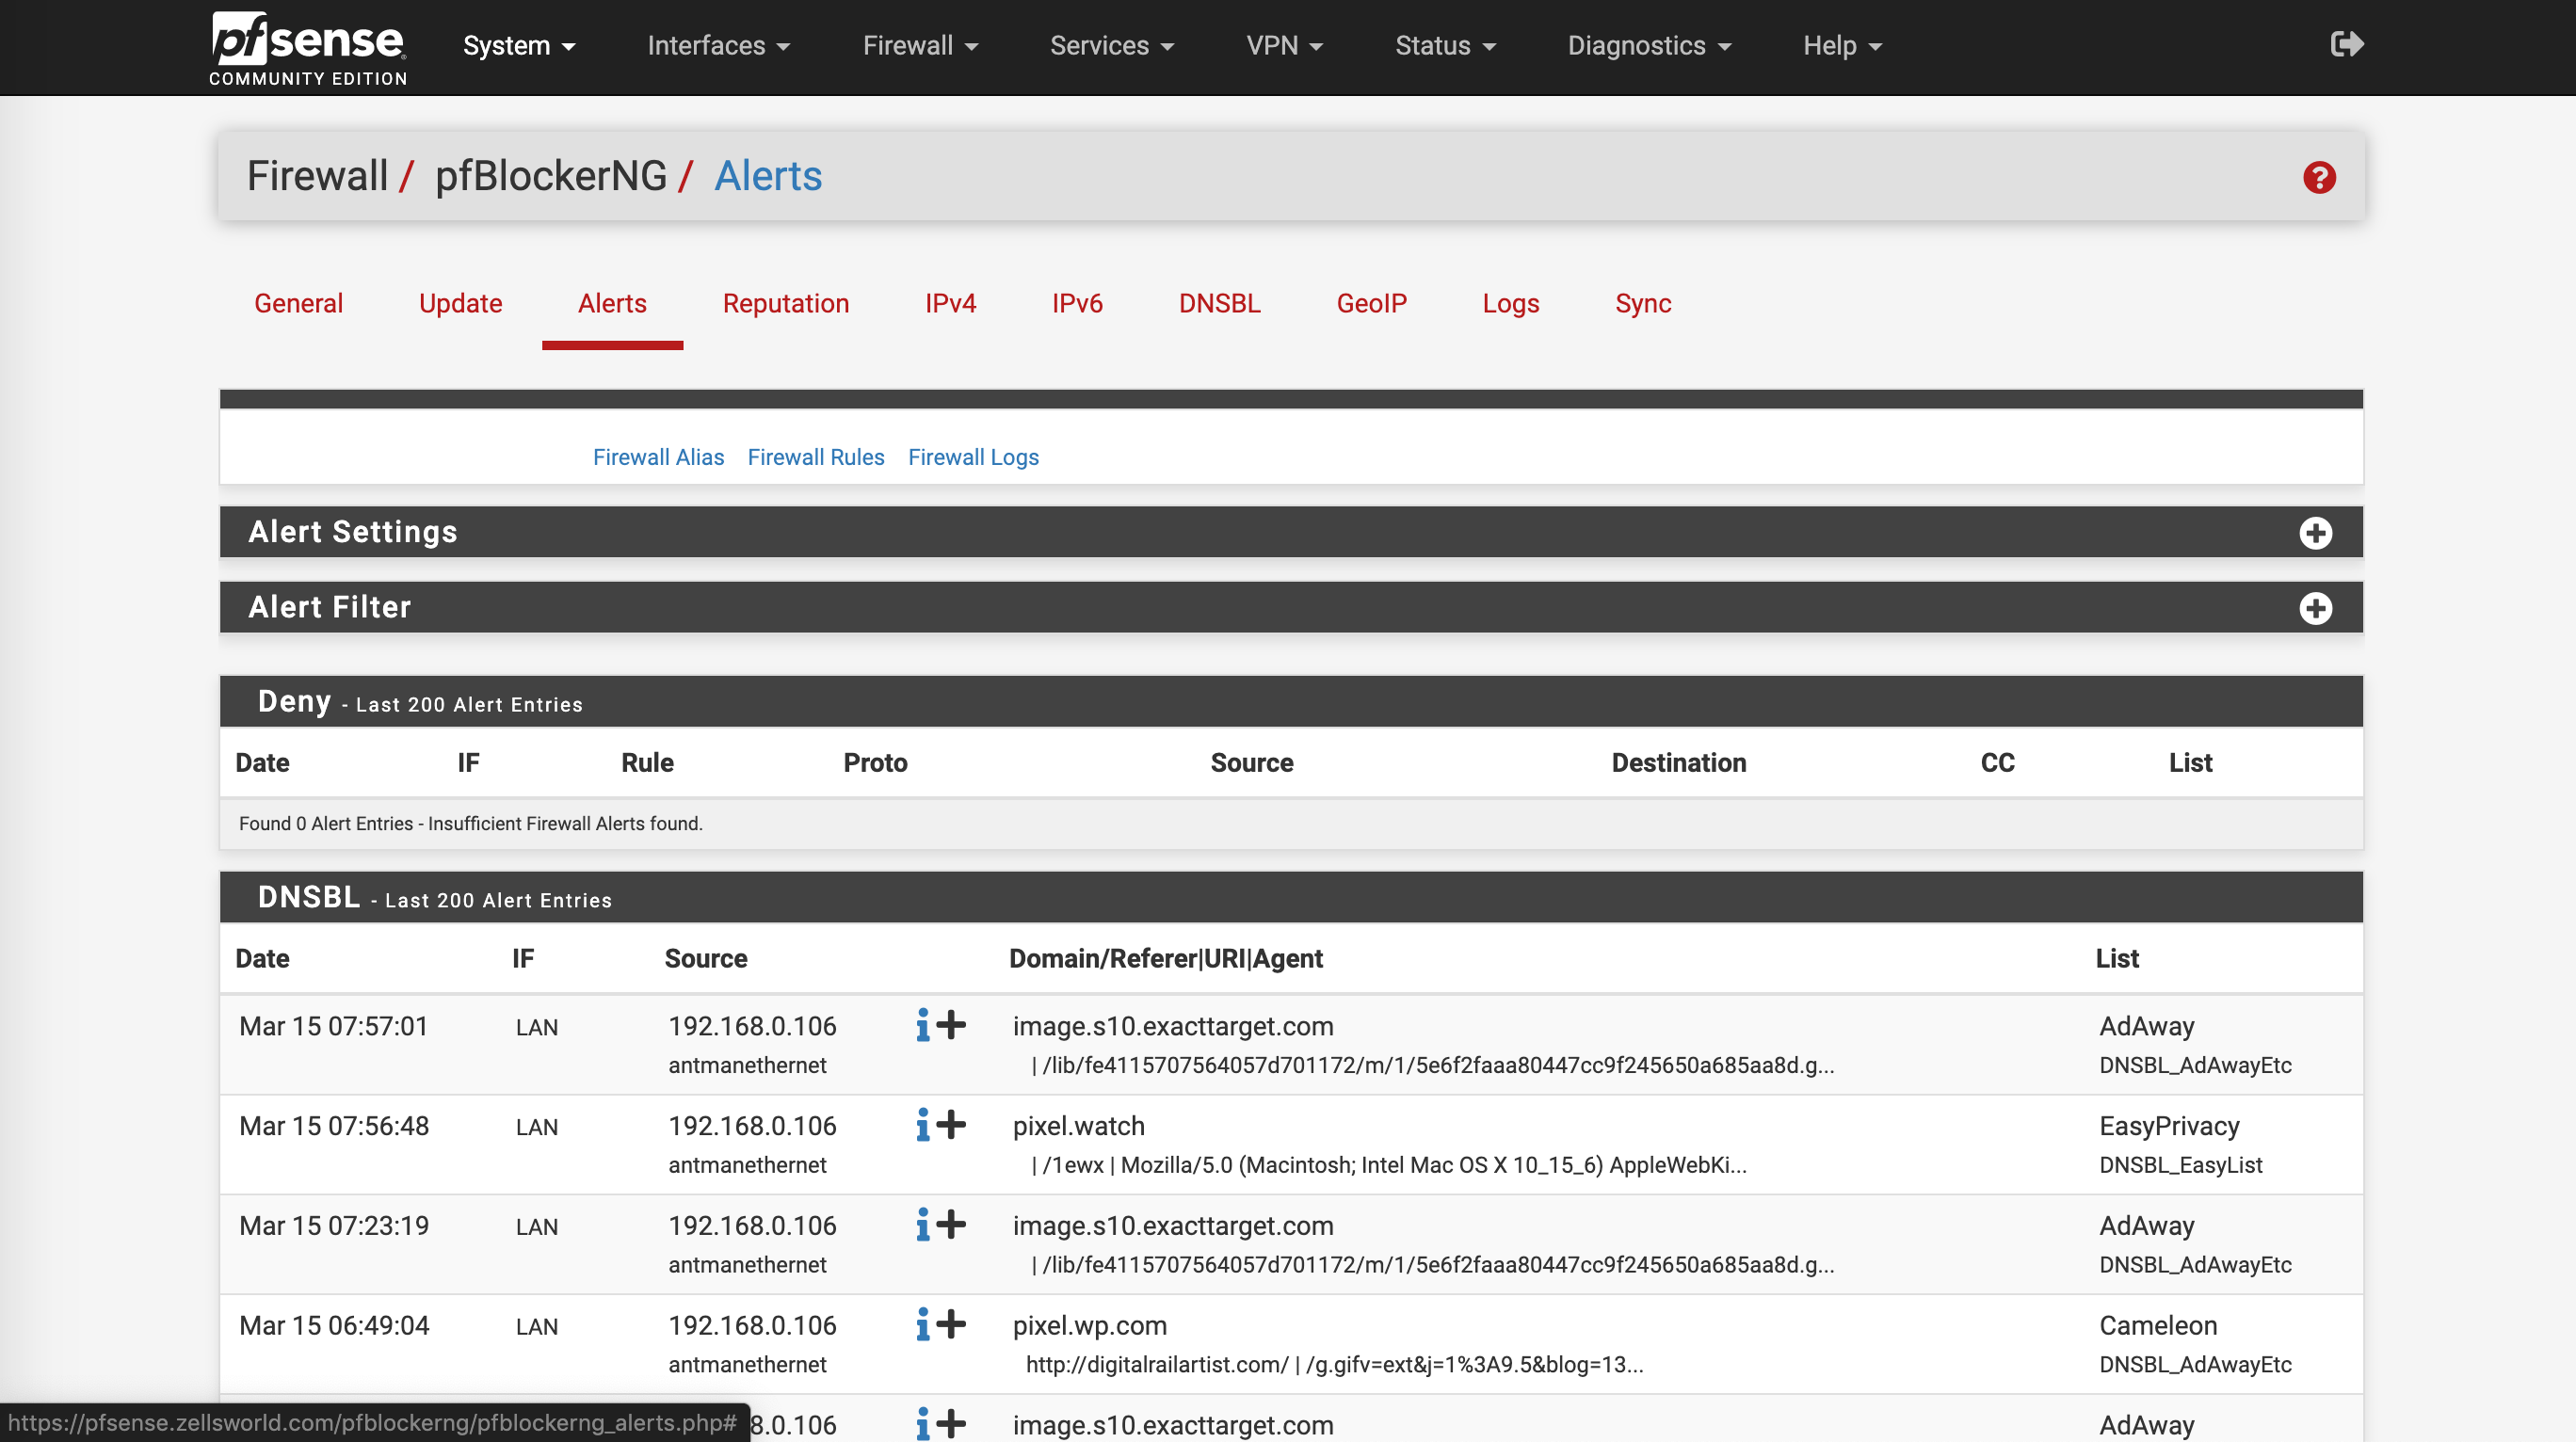
Task: Click the pfSense Community Edition logo
Action: [x=308, y=48]
